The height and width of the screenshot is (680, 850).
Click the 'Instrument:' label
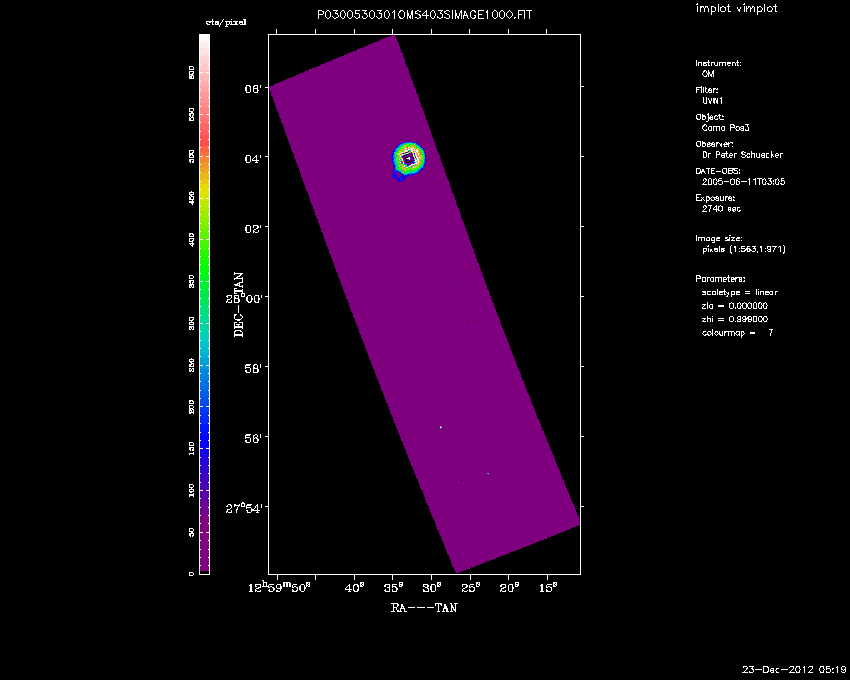pos(718,63)
